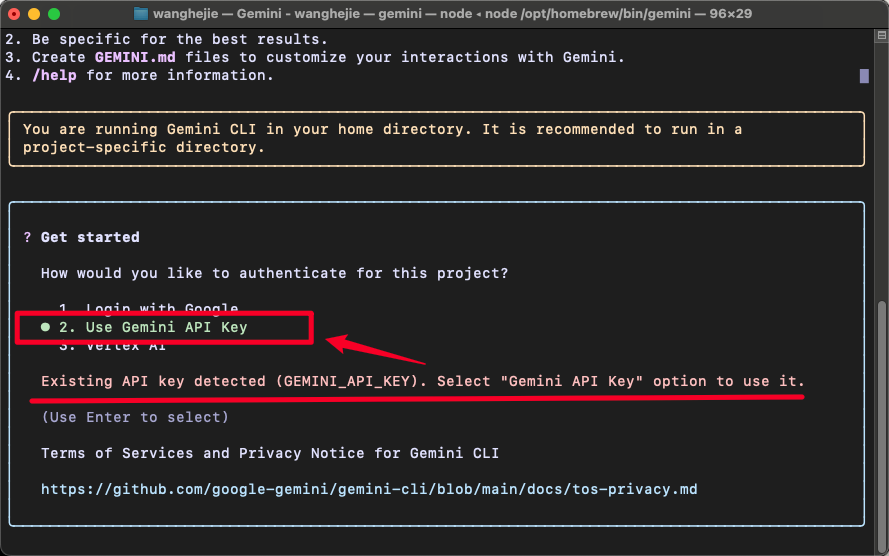The height and width of the screenshot is (556, 889).
Task: Click the red arrow pointing at option 2
Action: [378, 350]
